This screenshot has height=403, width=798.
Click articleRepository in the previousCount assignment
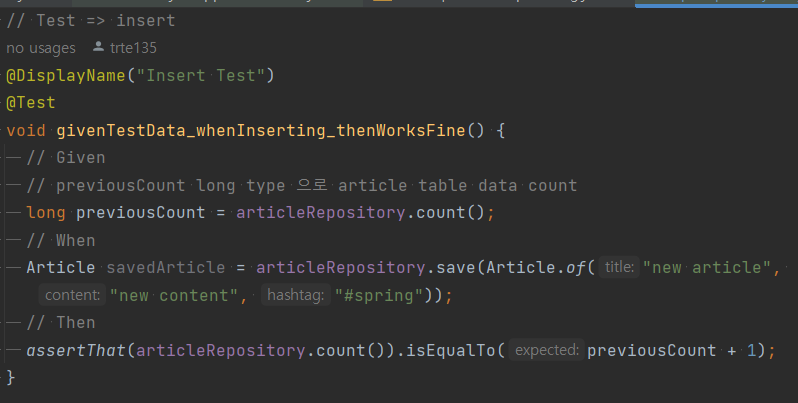pos(321,213)
